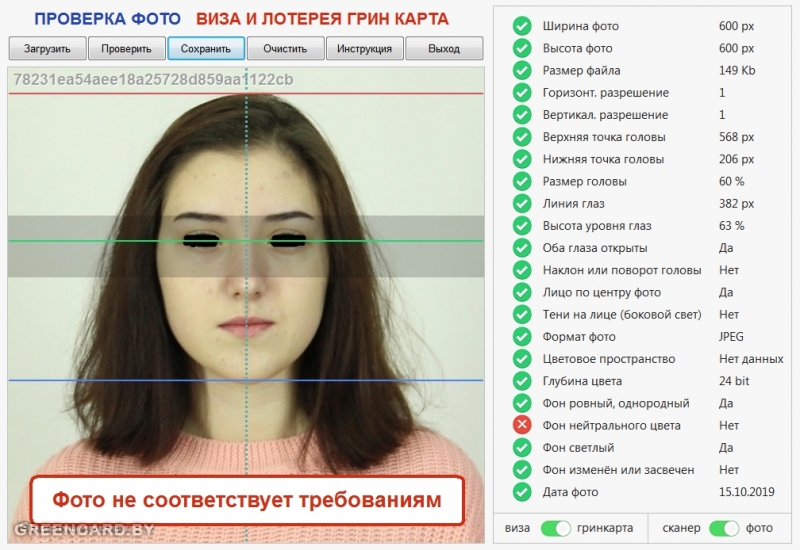Screen dimensions: 800x550
Task: Click green check icon next to Лицо по центру фото
Action: click(x=522, y=292)
